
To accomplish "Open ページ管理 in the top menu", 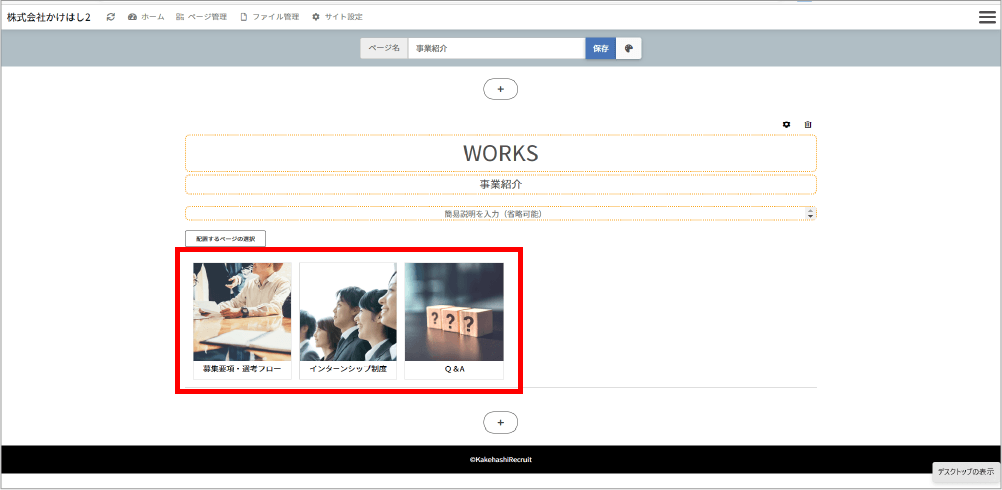I will (201, 17).
